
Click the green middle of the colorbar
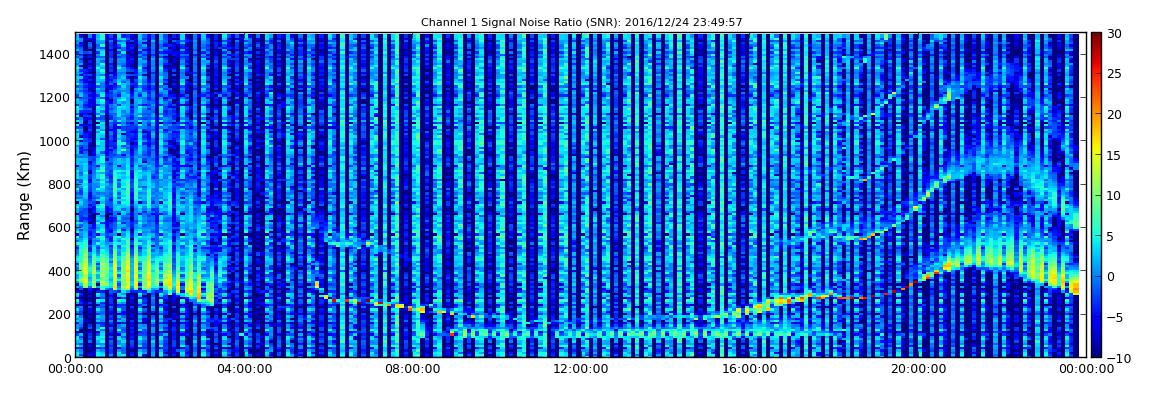(x=1096, y=195)
